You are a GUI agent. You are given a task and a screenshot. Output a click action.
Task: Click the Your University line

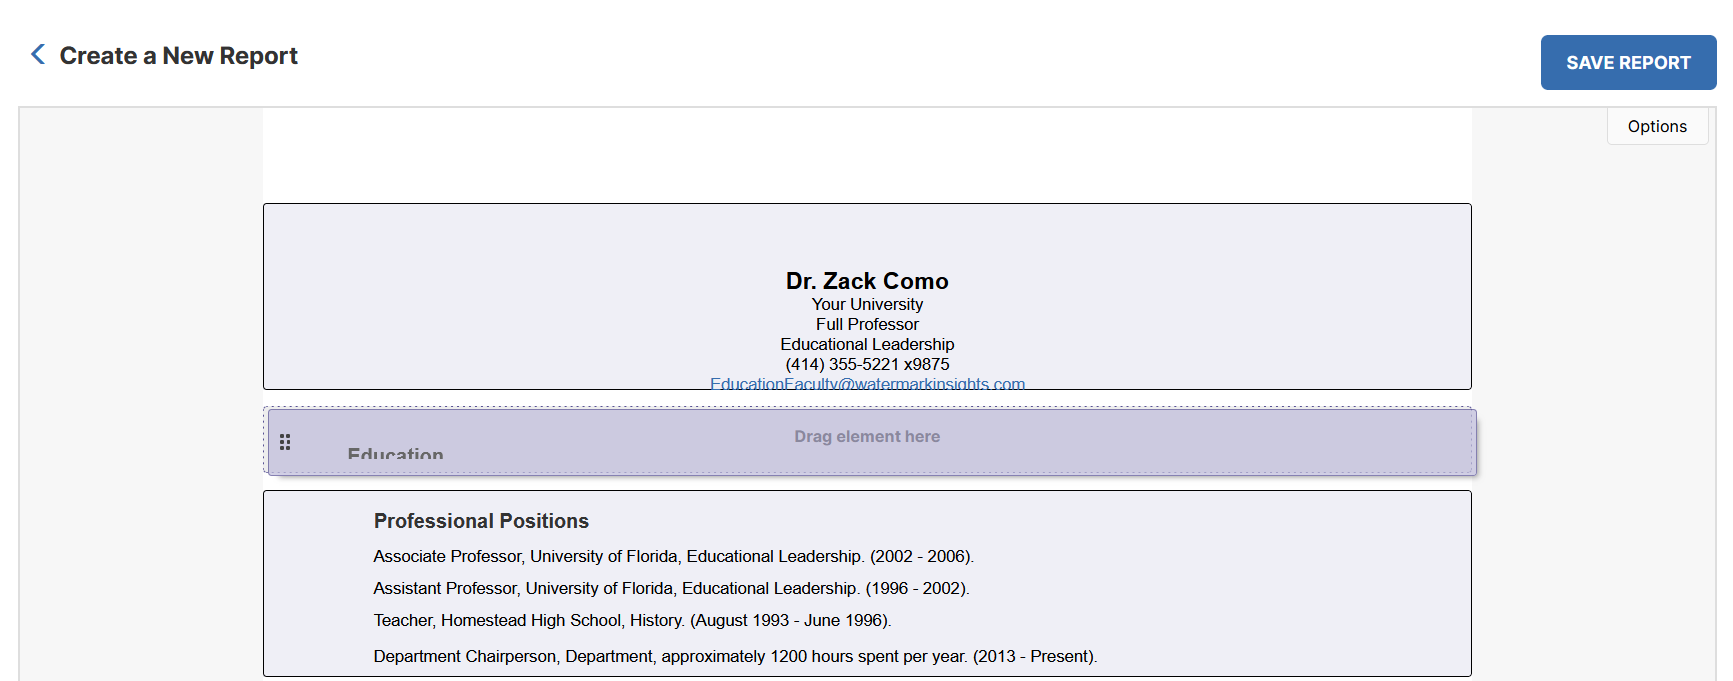click(x=867, y=304)
